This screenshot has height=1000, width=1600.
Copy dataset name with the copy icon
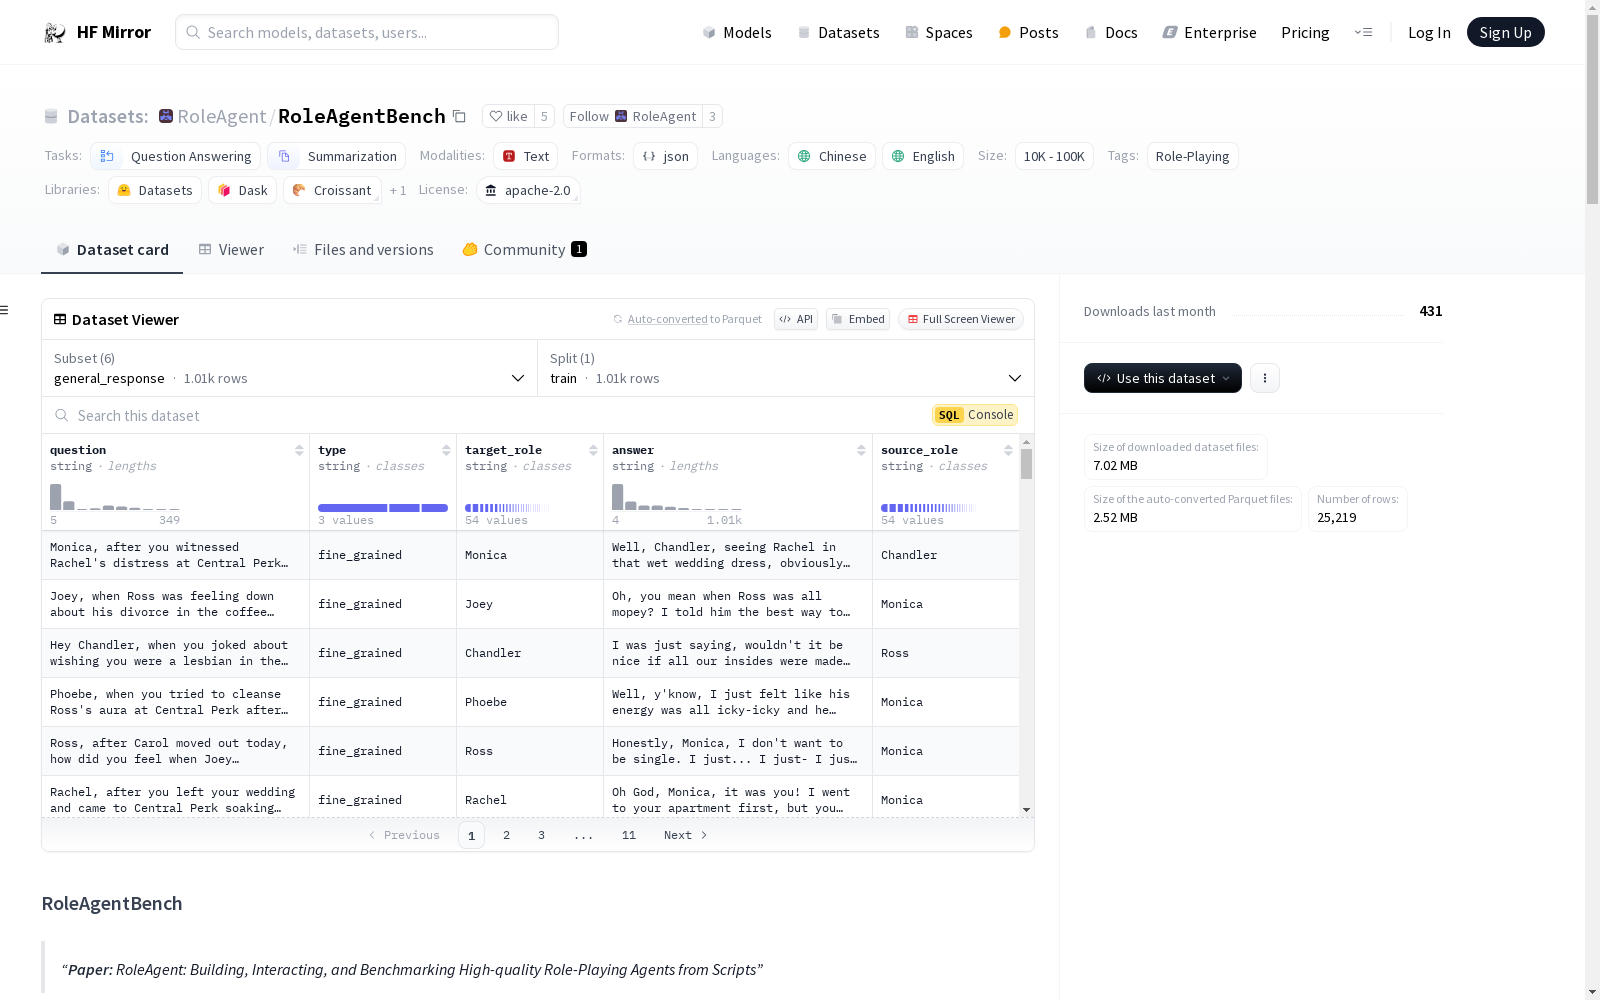[459, 116]
